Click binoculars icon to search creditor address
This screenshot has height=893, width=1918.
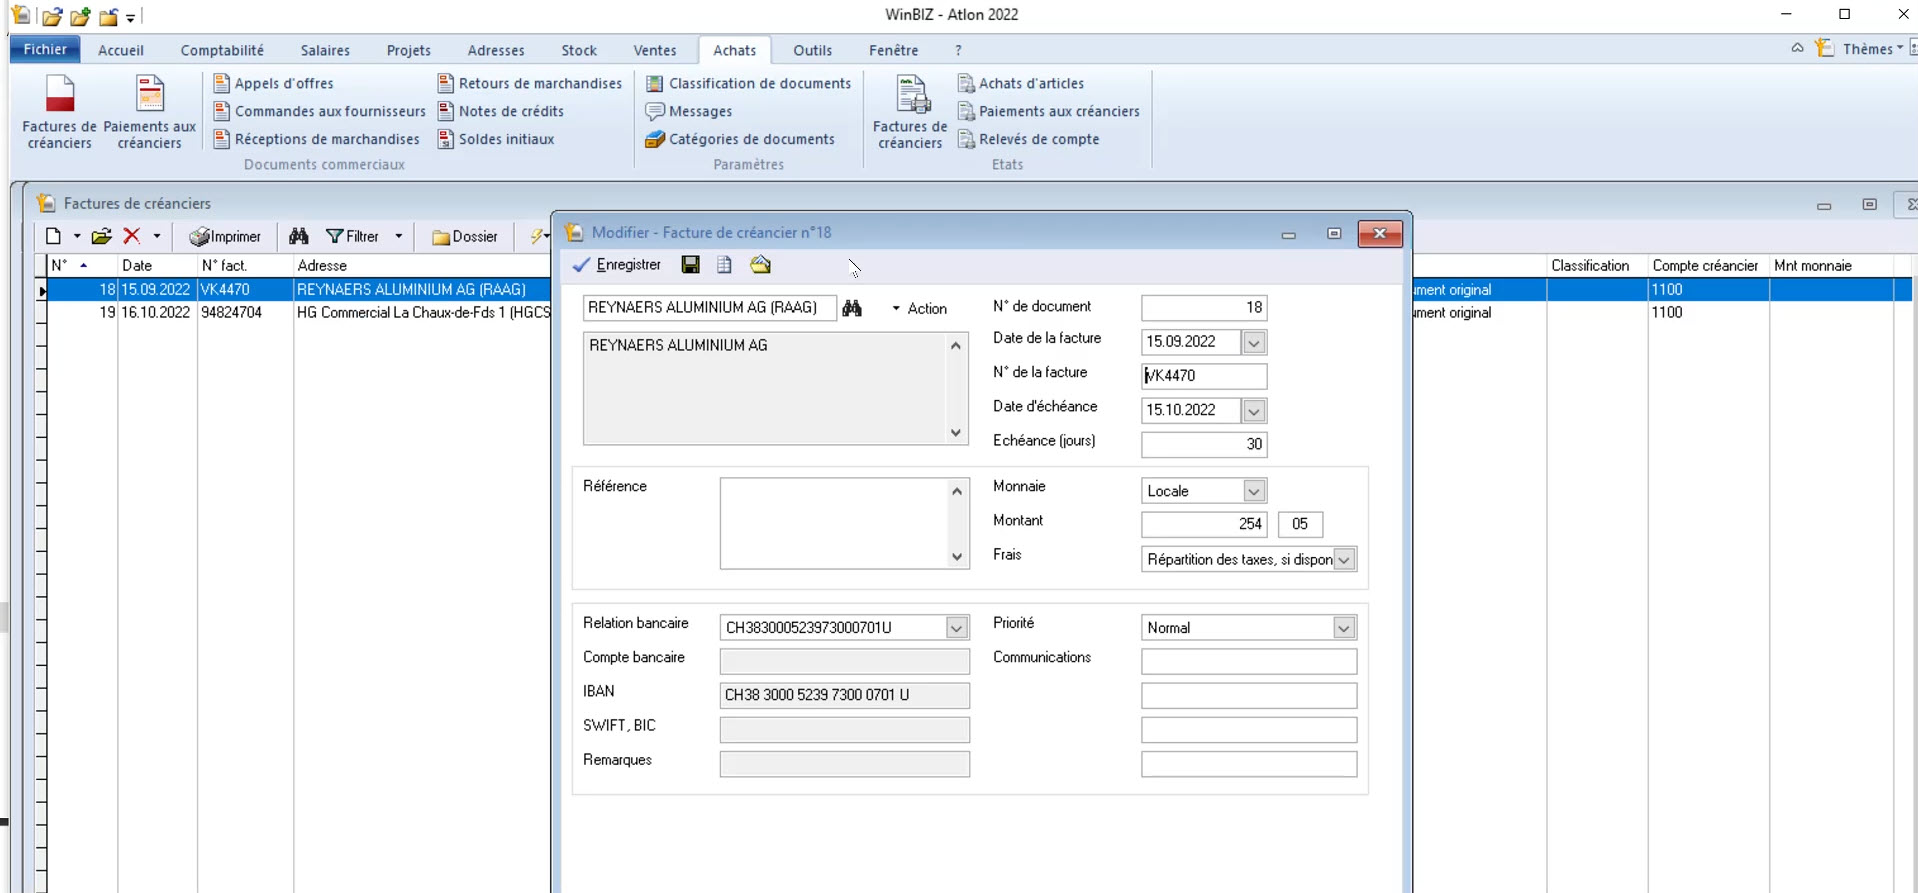[852, 308]
